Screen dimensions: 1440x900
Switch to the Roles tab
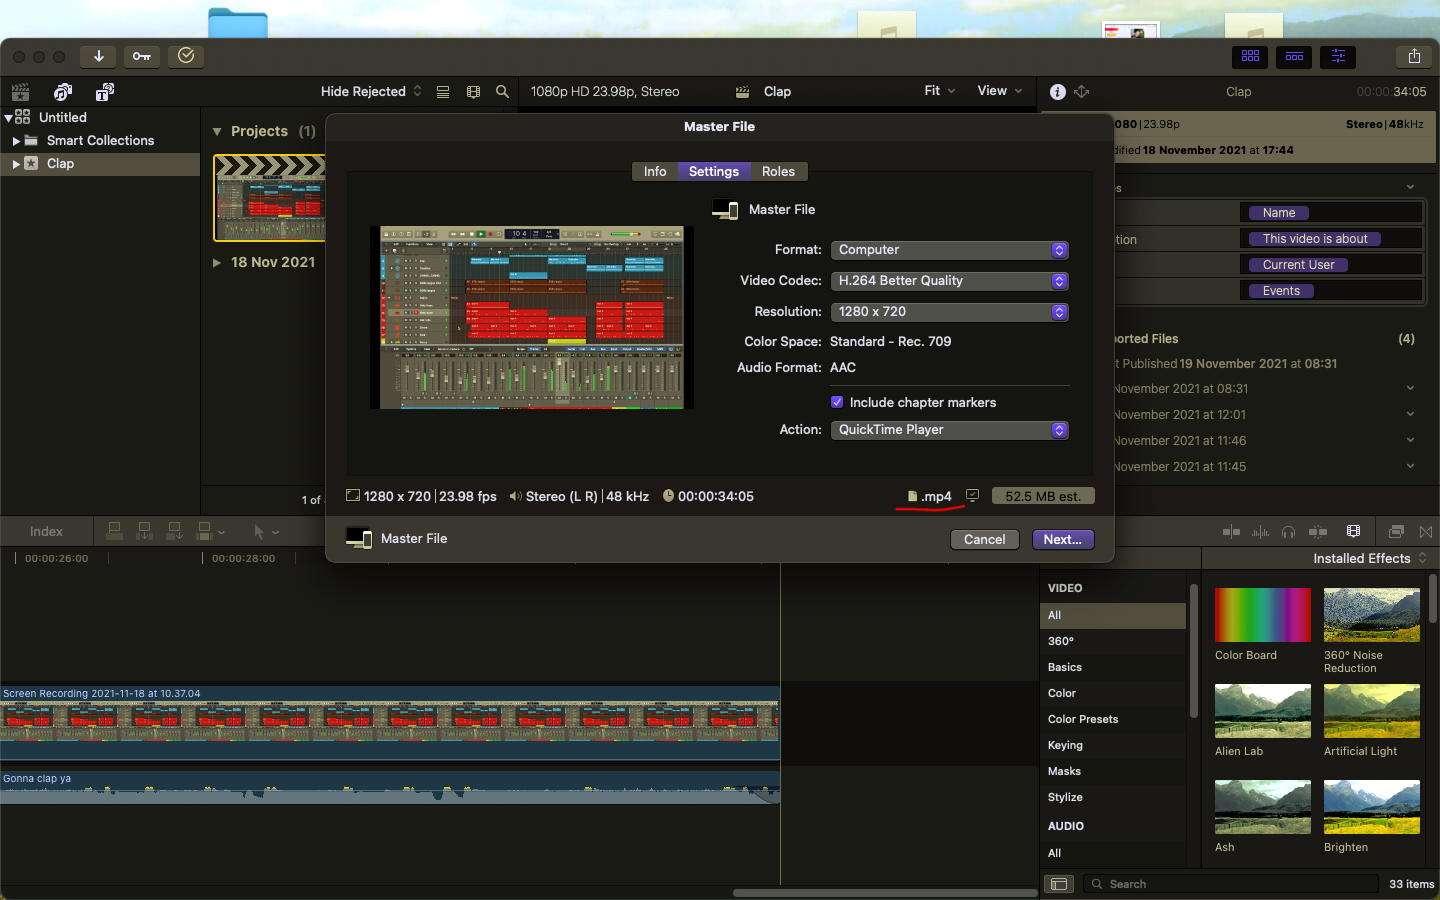click(778, 172)
